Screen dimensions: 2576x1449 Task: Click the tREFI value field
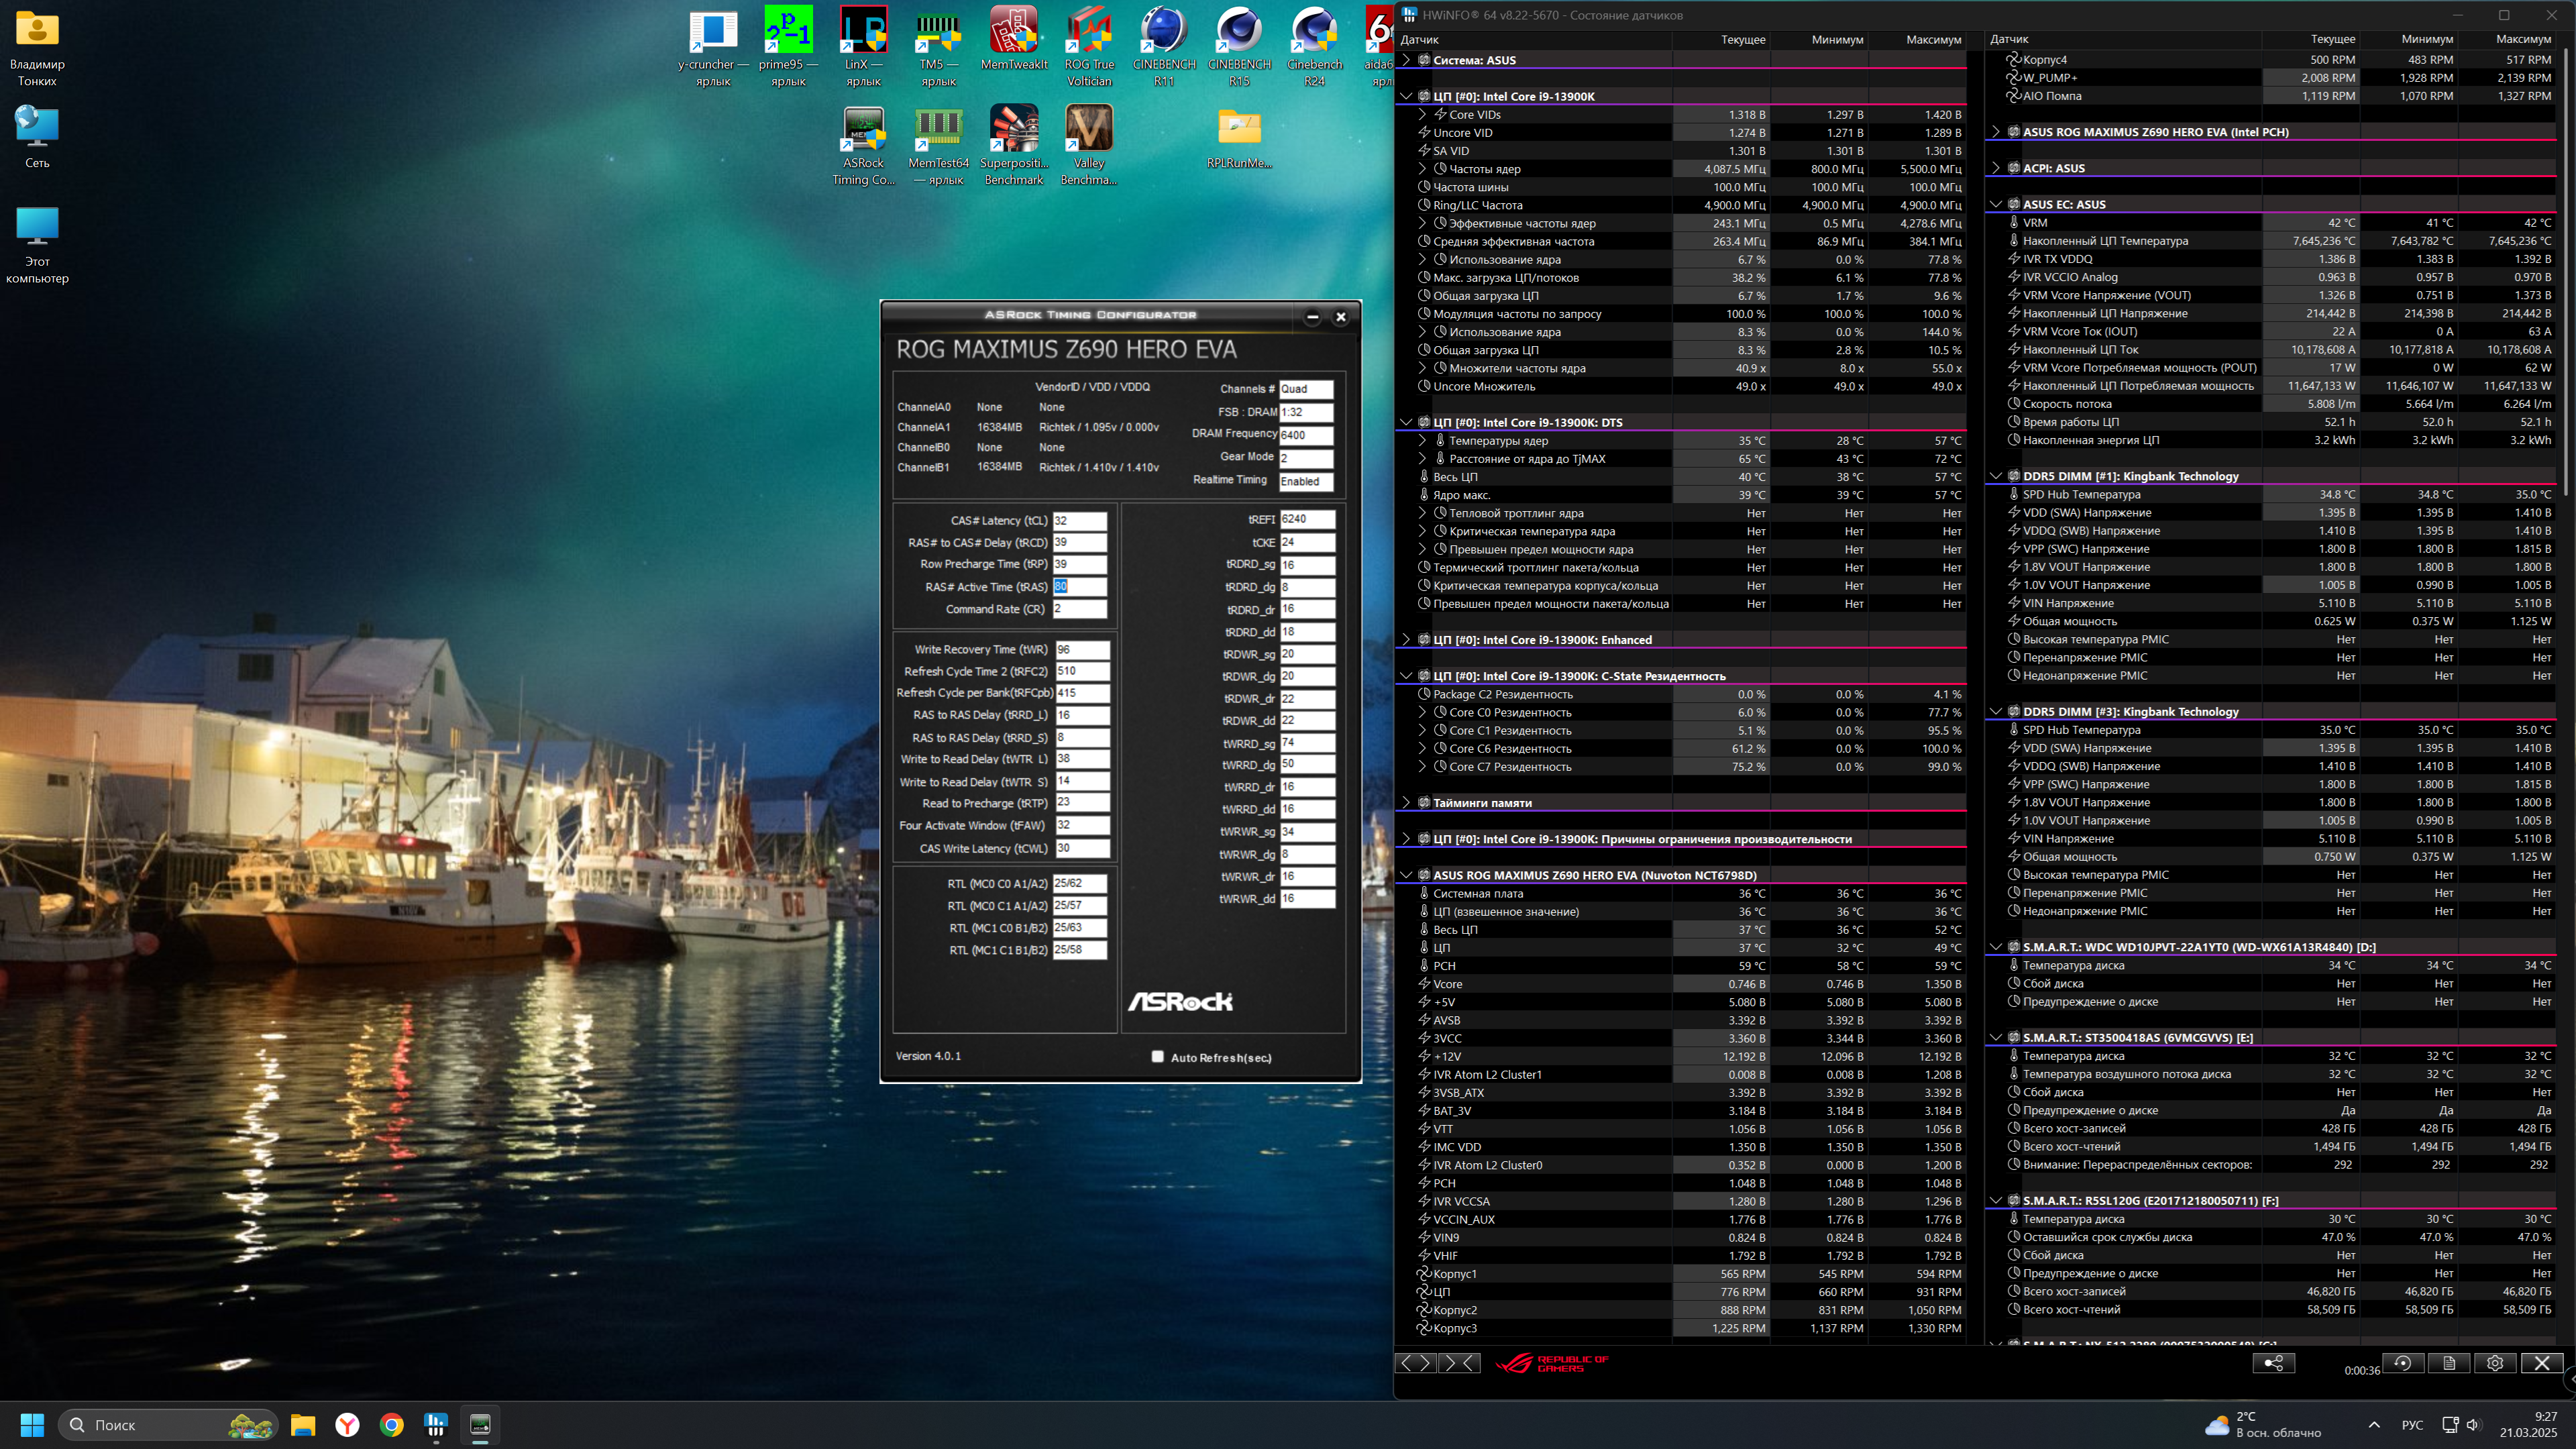(x=1306, y=519)
